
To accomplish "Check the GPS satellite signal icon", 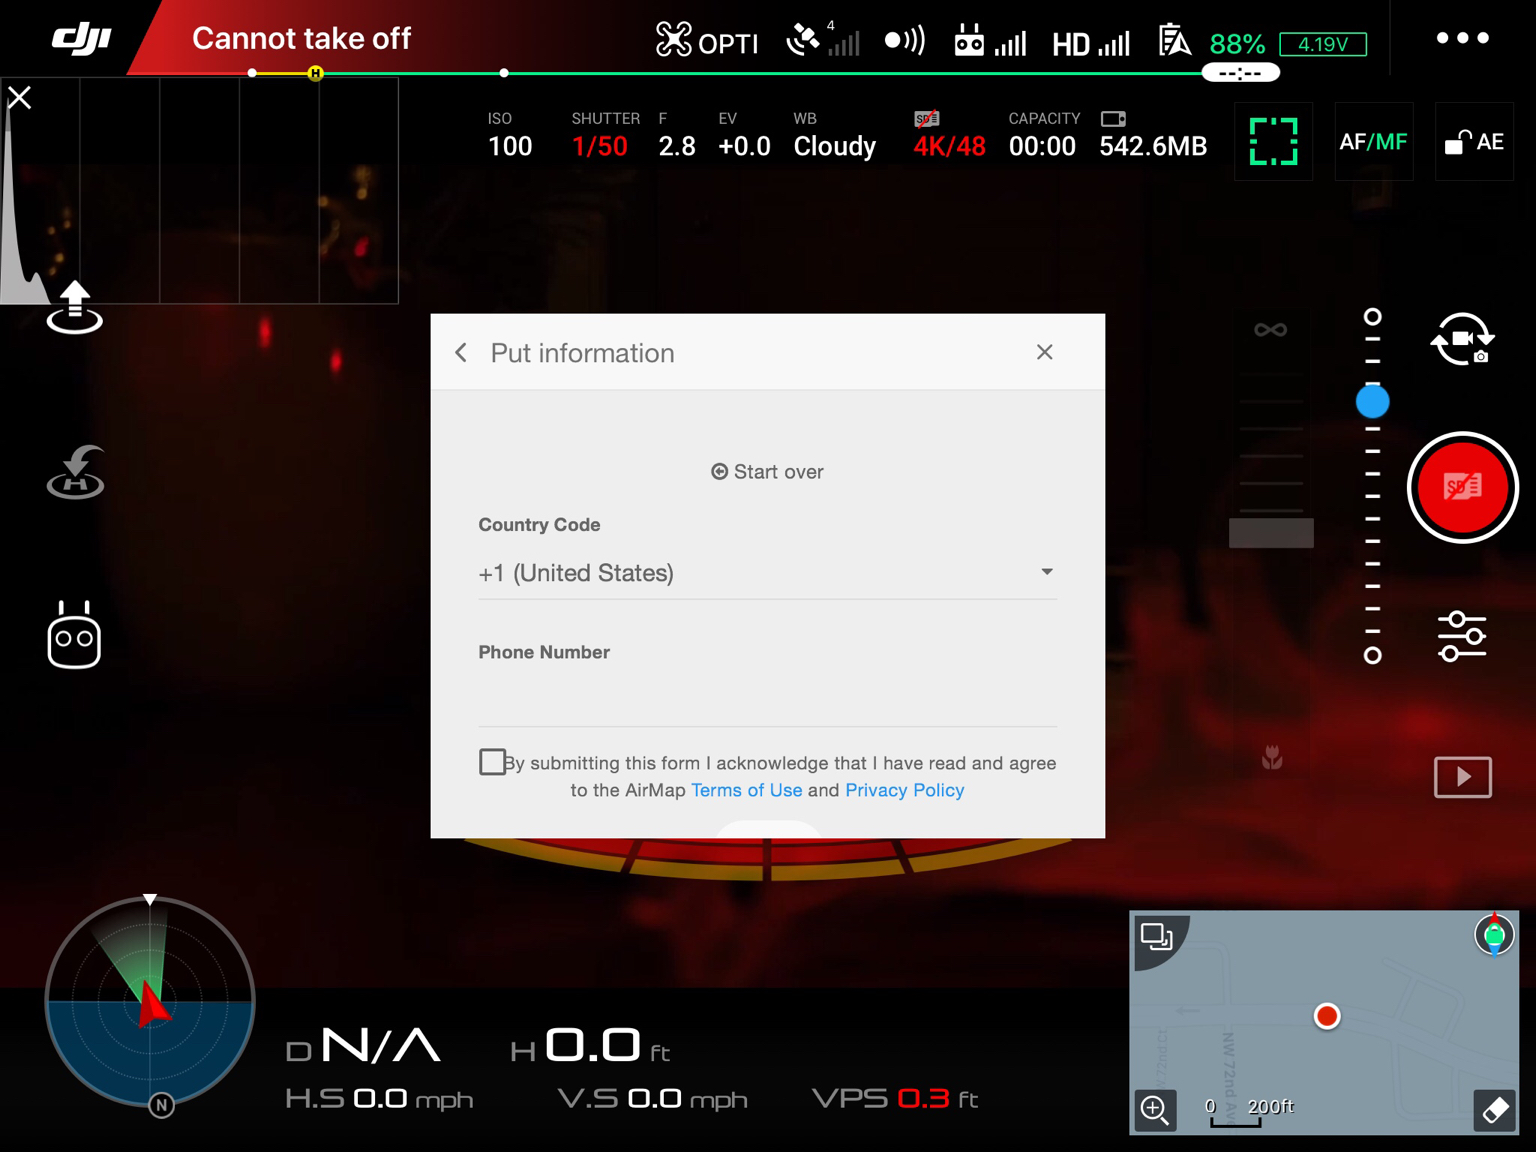I will coord(822,40).
